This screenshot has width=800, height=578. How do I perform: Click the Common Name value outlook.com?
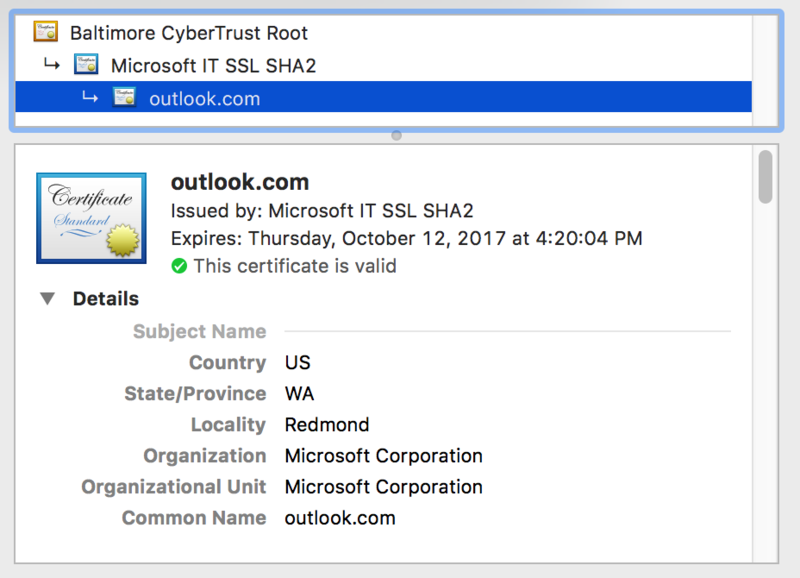click(340, 518)
